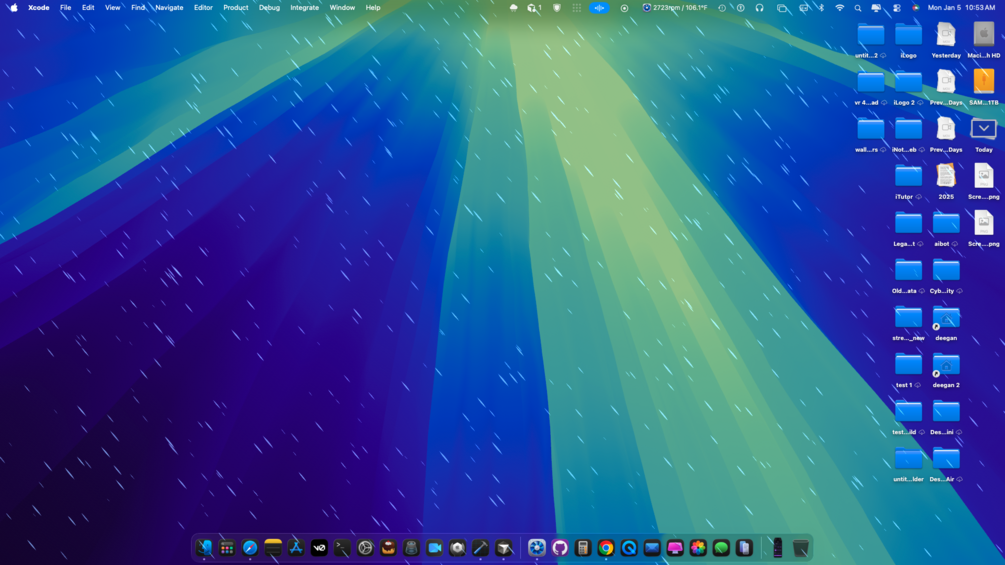
Task: Launch Calculator from the Dock
Action: pos(583,548)
